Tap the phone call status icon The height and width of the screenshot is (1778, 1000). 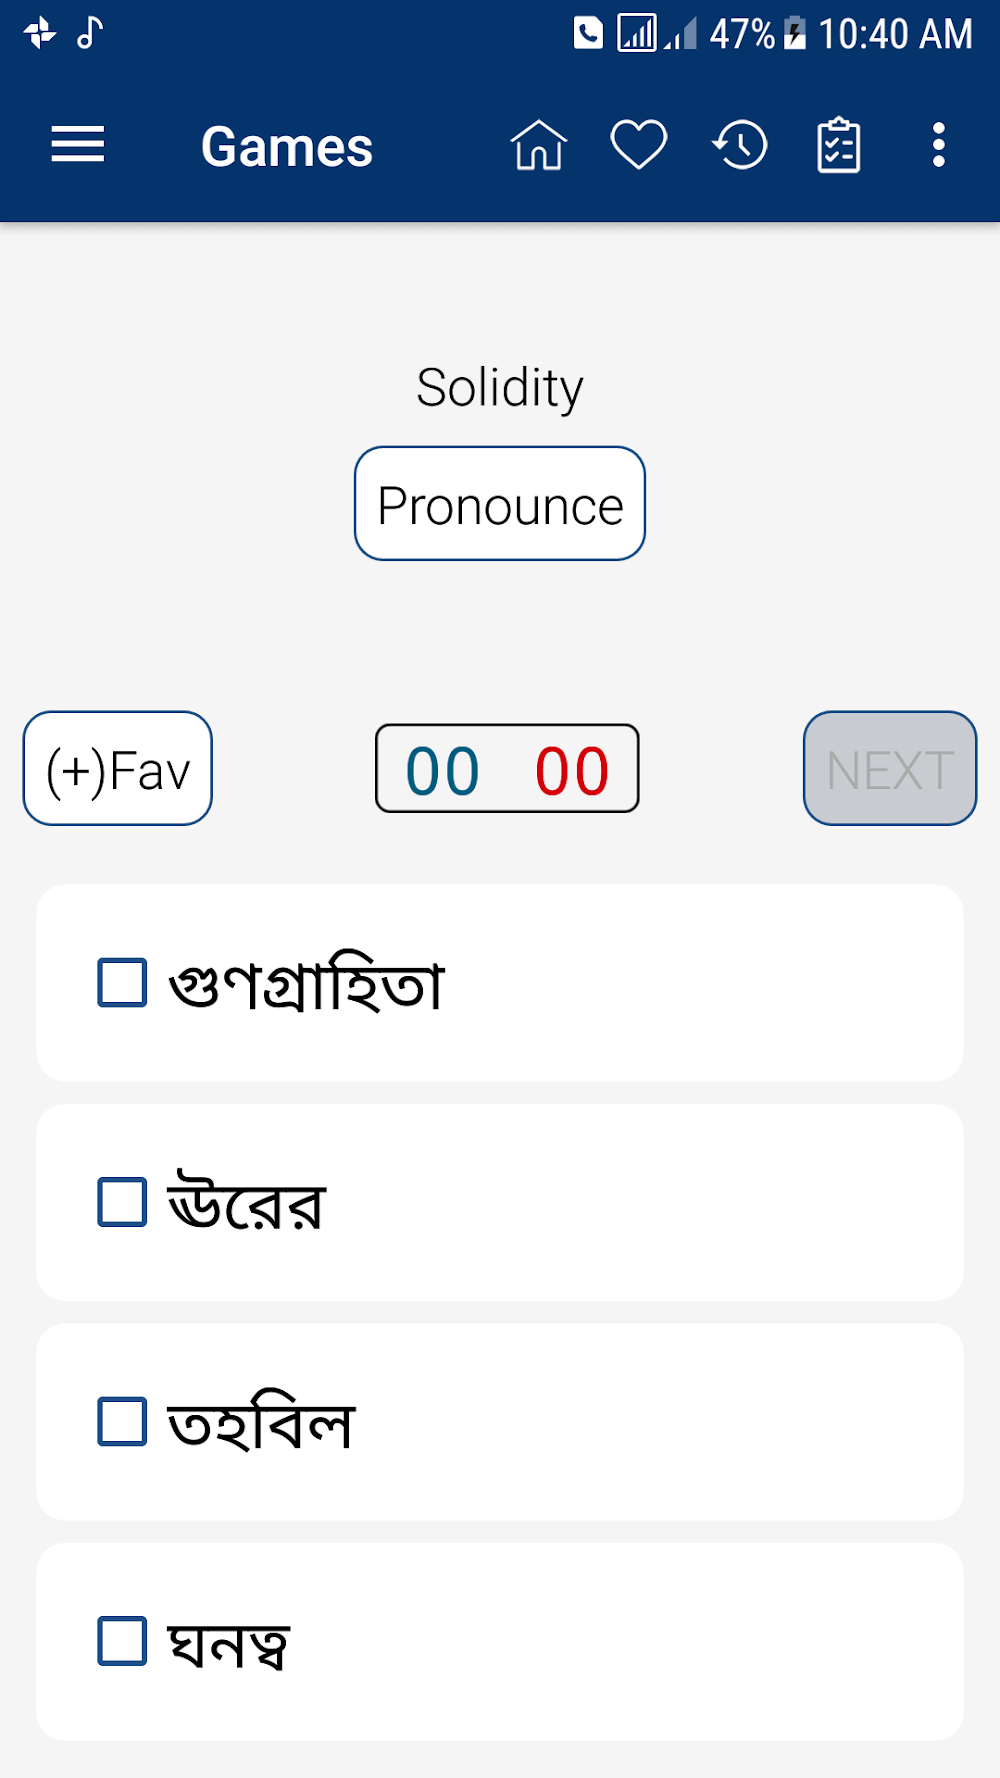[588, 33]
